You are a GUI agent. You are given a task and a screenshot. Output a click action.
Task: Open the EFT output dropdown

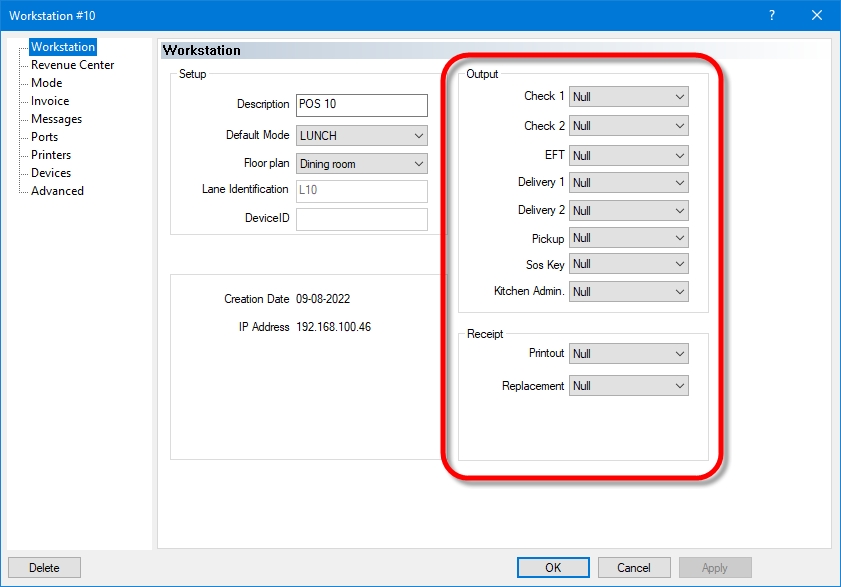[628, 156]
